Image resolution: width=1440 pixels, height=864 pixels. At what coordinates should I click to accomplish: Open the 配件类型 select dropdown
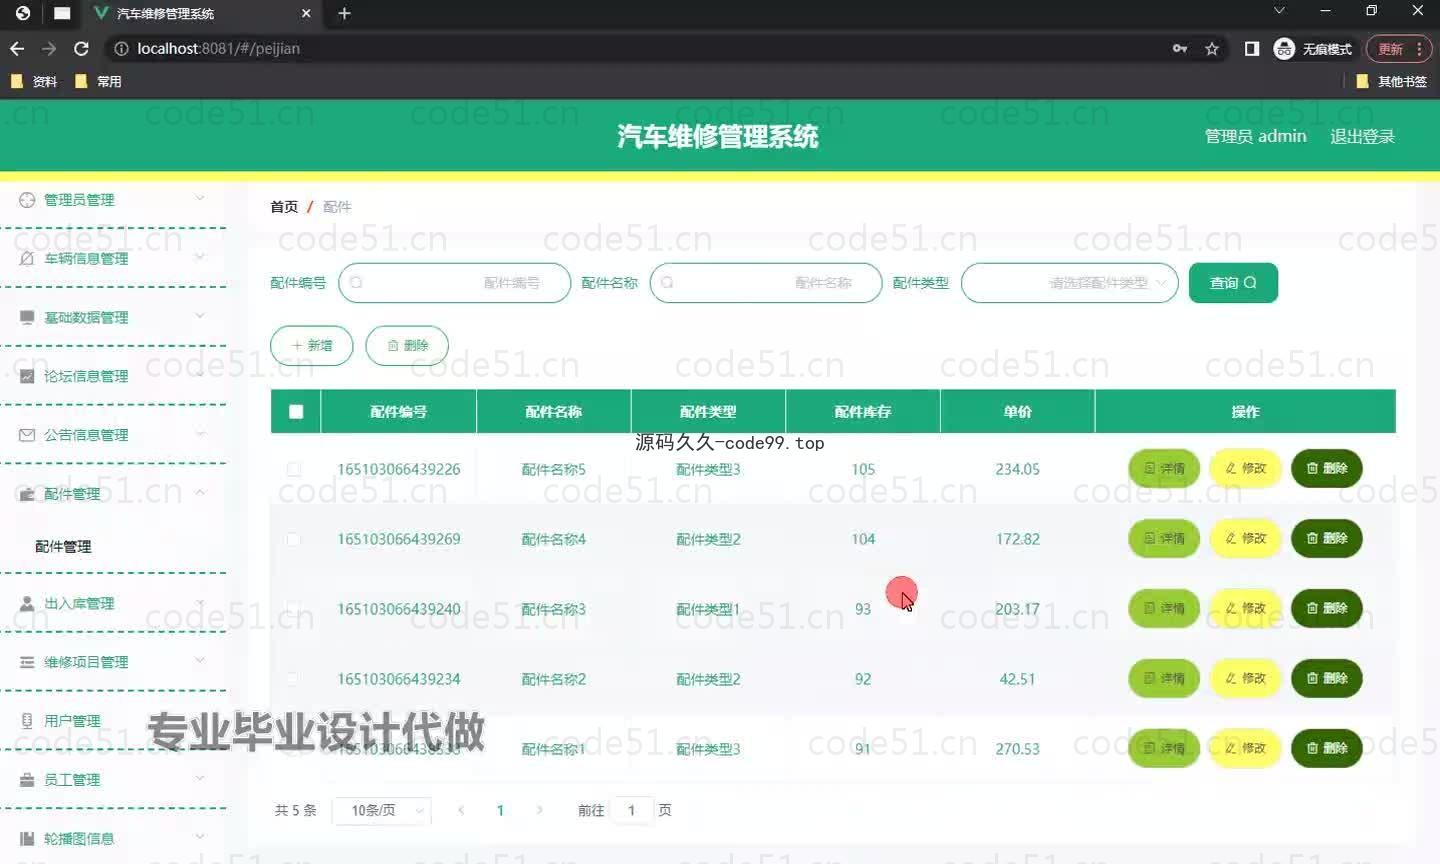pos(1070,283)
